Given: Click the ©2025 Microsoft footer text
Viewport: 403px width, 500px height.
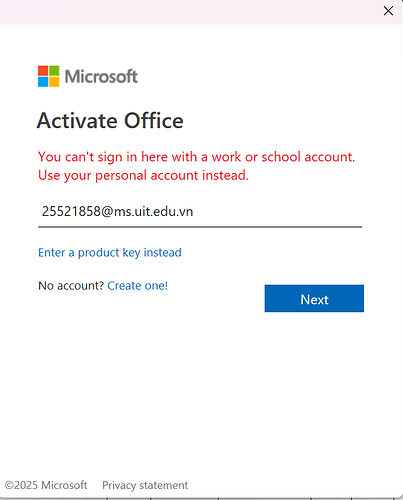Looking at the screenshot, I should [x=46, y=485].
